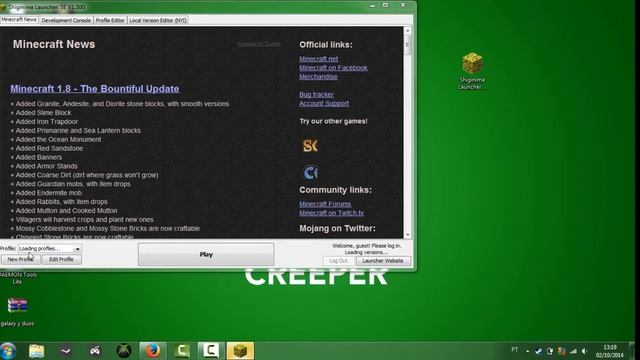Open the 'galaxy y duos' archive icon
The width and height of the screenshot is (640, 360).
point(17,312)
